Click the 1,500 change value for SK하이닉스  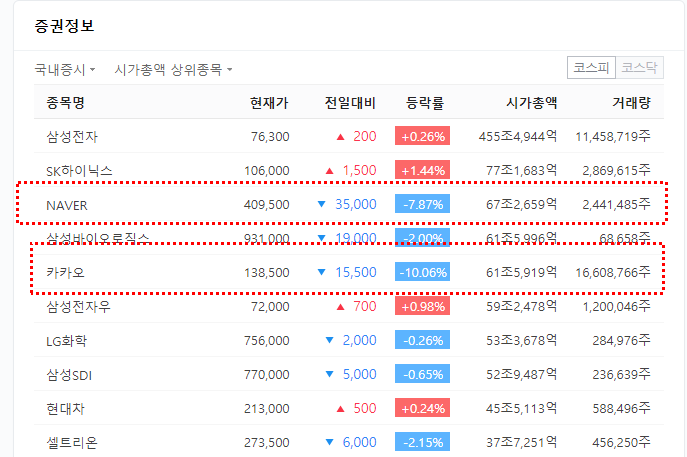click(359, 170)
